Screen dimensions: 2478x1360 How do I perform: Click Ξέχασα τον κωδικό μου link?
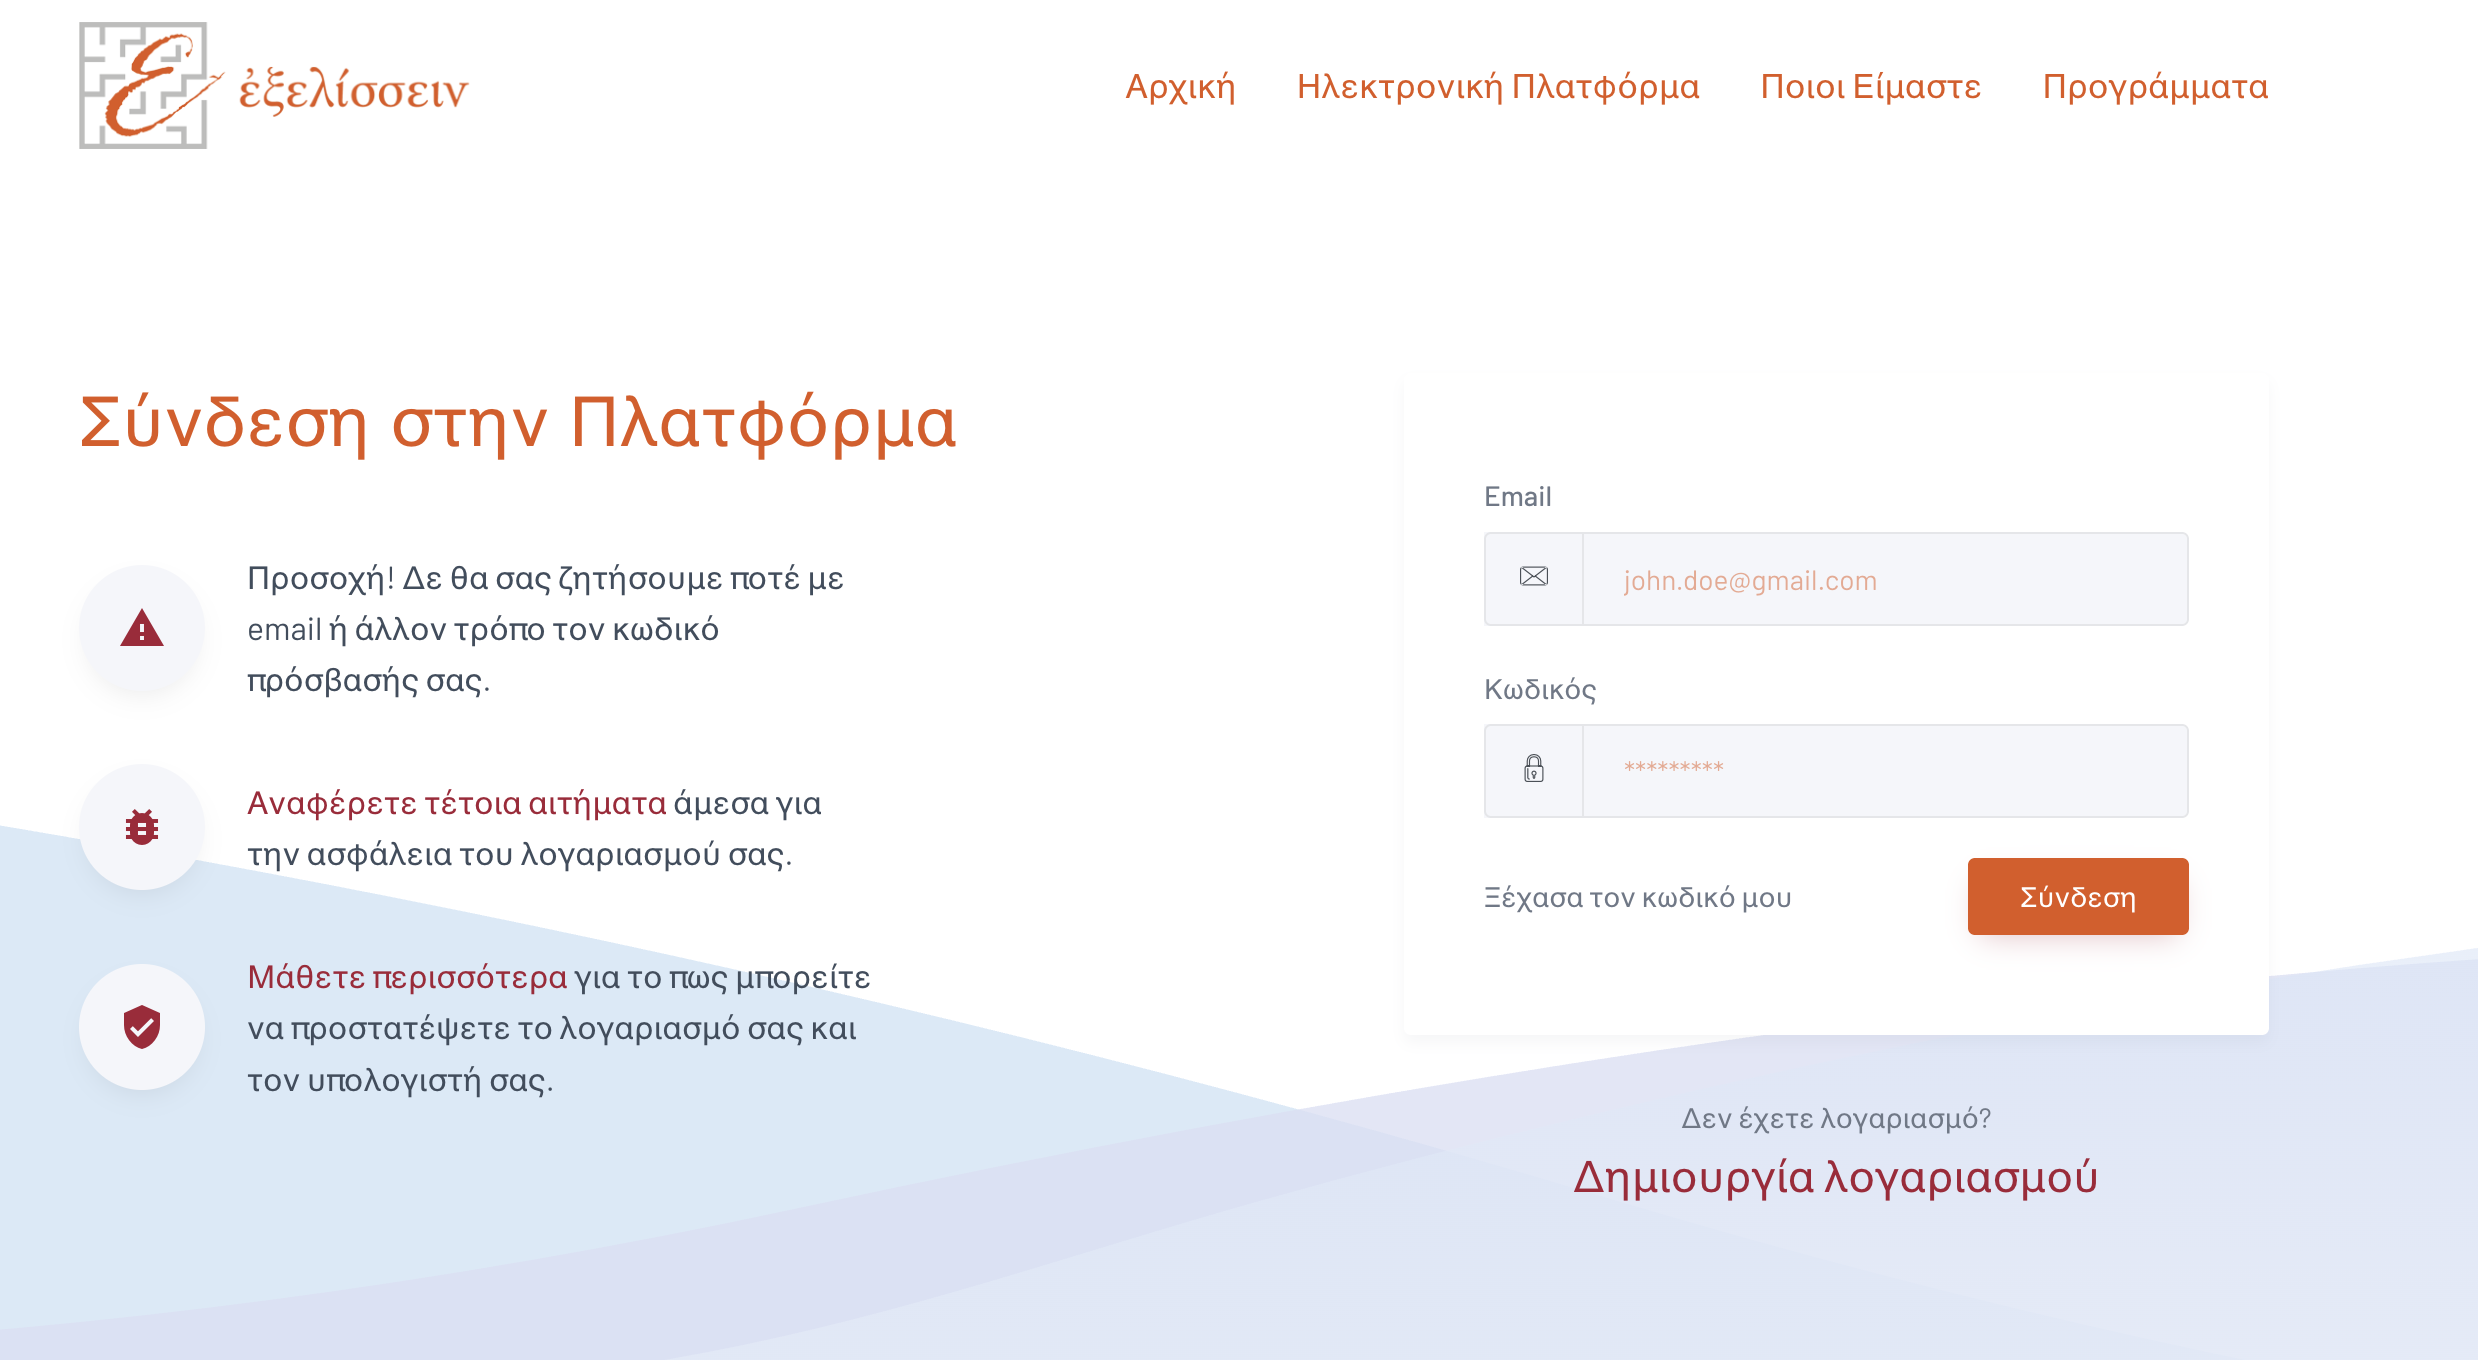point(1638,897)
